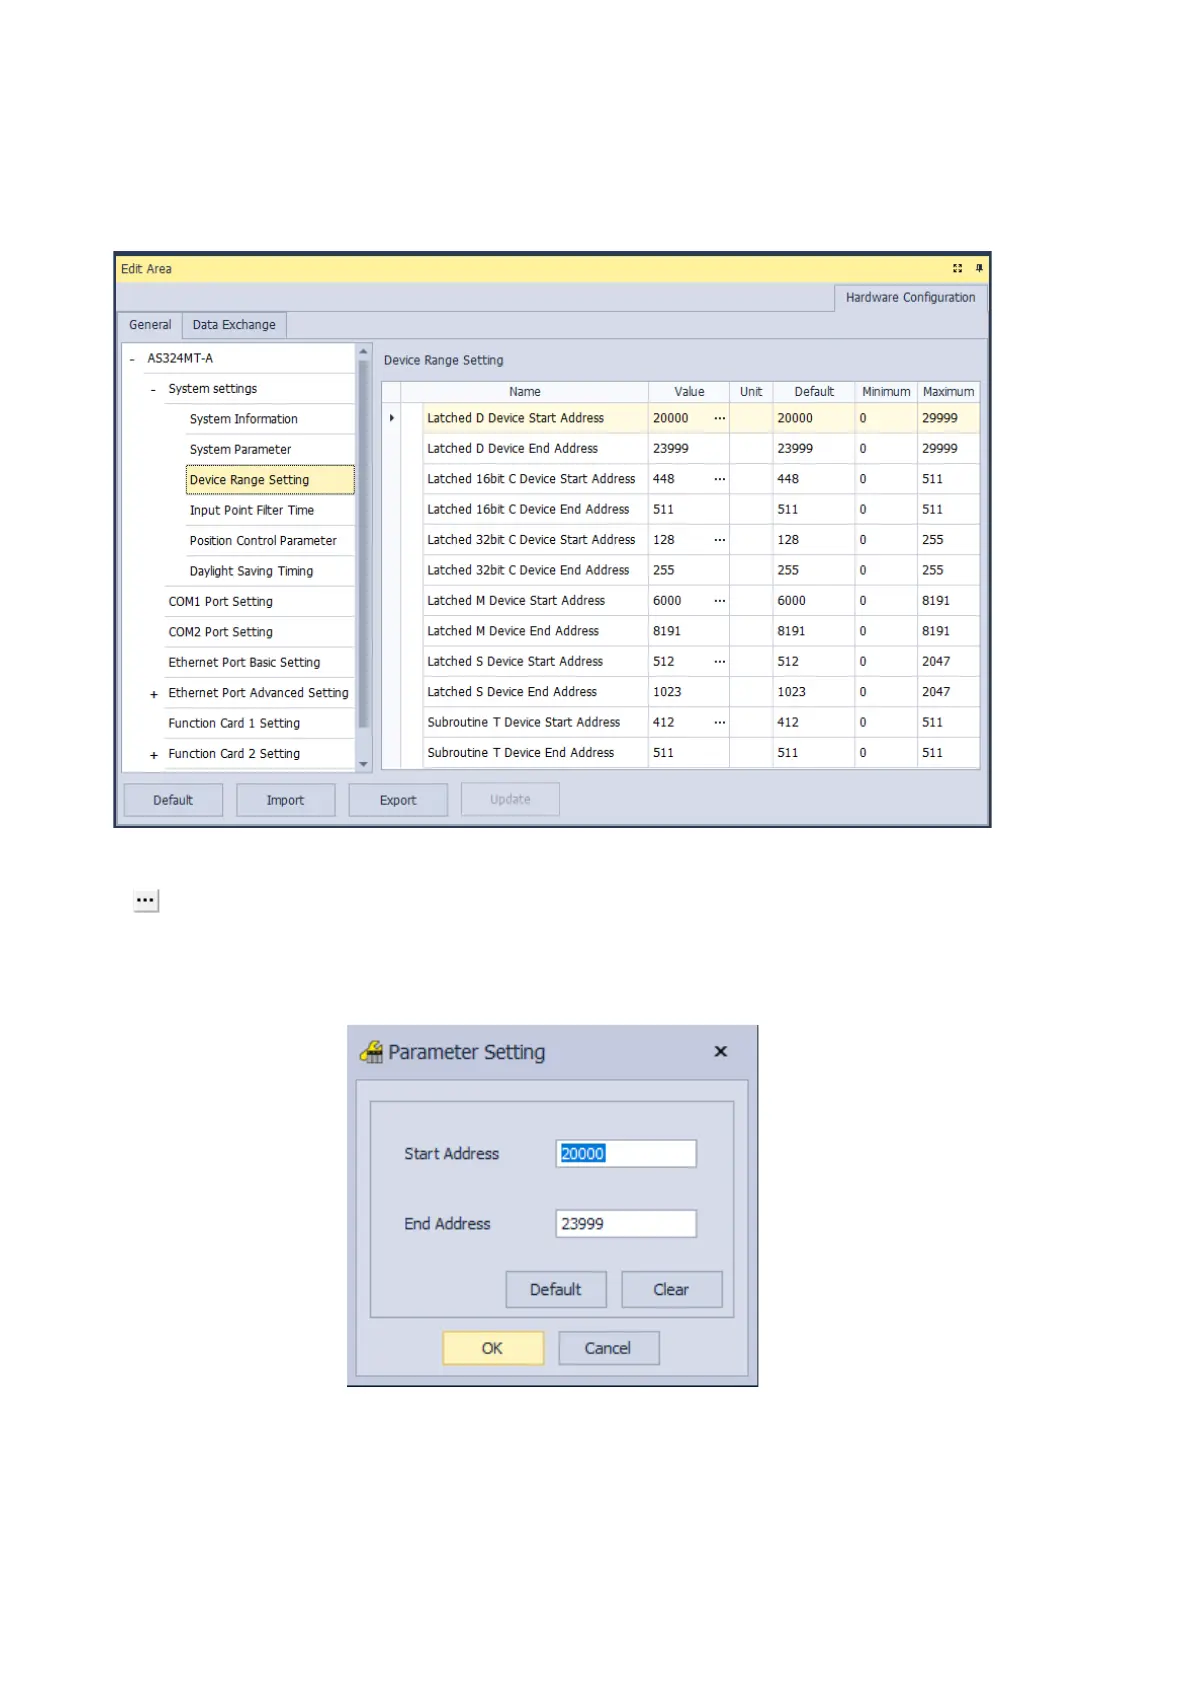
Task: Switch to the General tab
Action: (x=150, y=325)
